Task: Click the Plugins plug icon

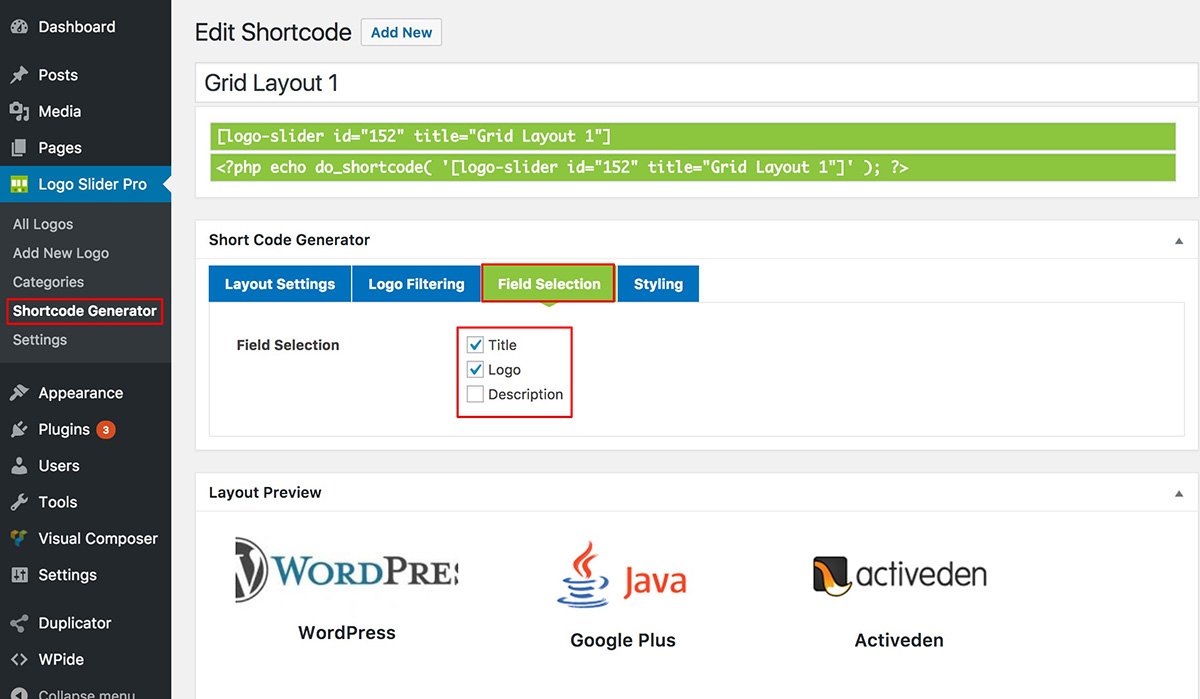Action: 19,429
